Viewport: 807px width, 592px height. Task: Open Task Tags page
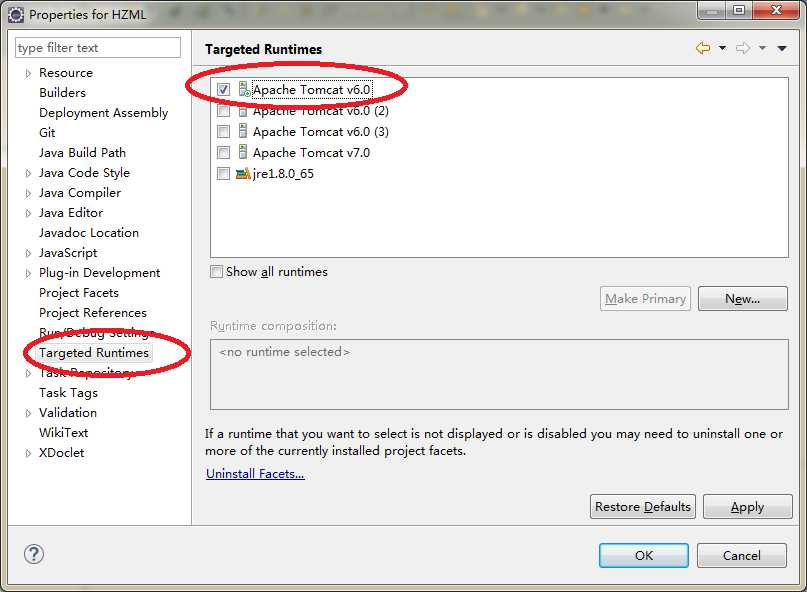[68, 393]
